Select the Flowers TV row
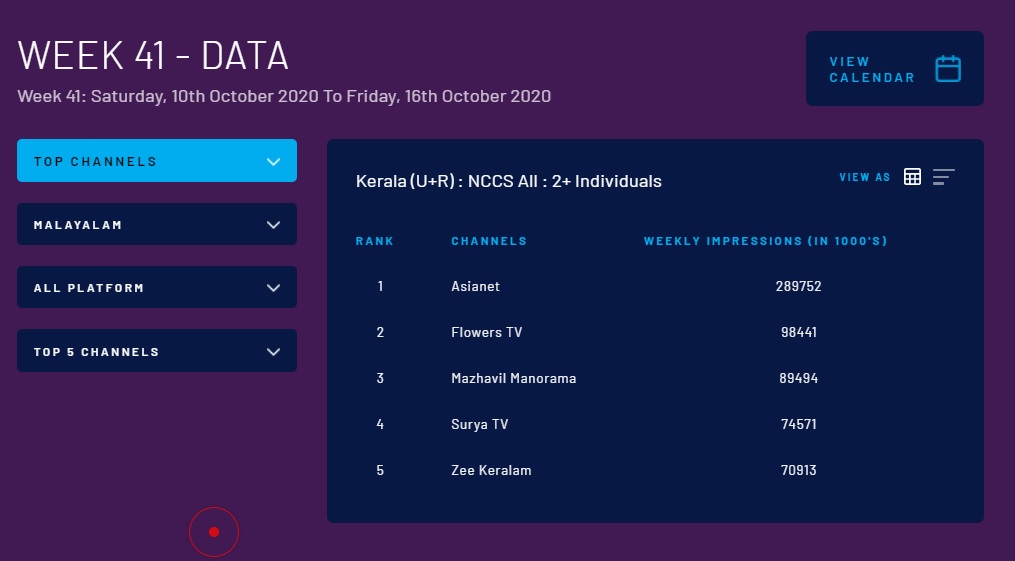 486,332
